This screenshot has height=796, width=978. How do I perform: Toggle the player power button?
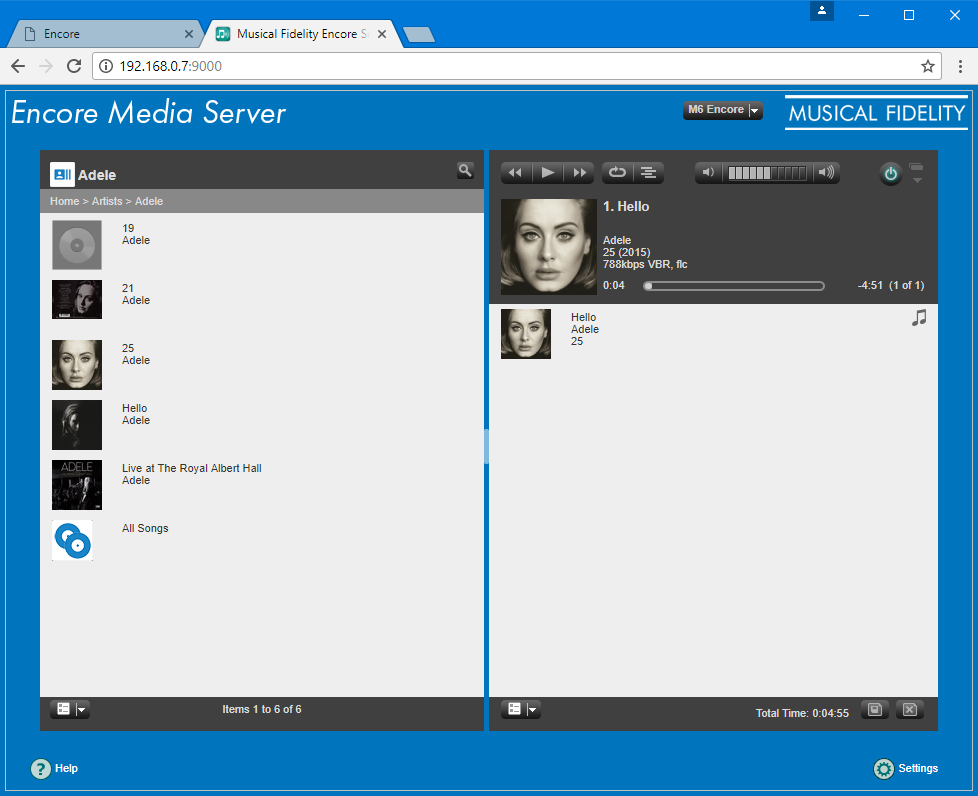coord(890,174)
